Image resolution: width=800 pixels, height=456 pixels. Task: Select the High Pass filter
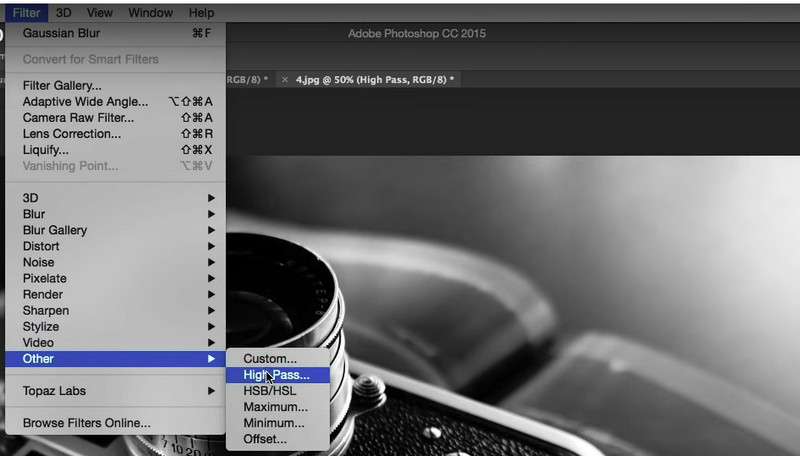(278, 375)
